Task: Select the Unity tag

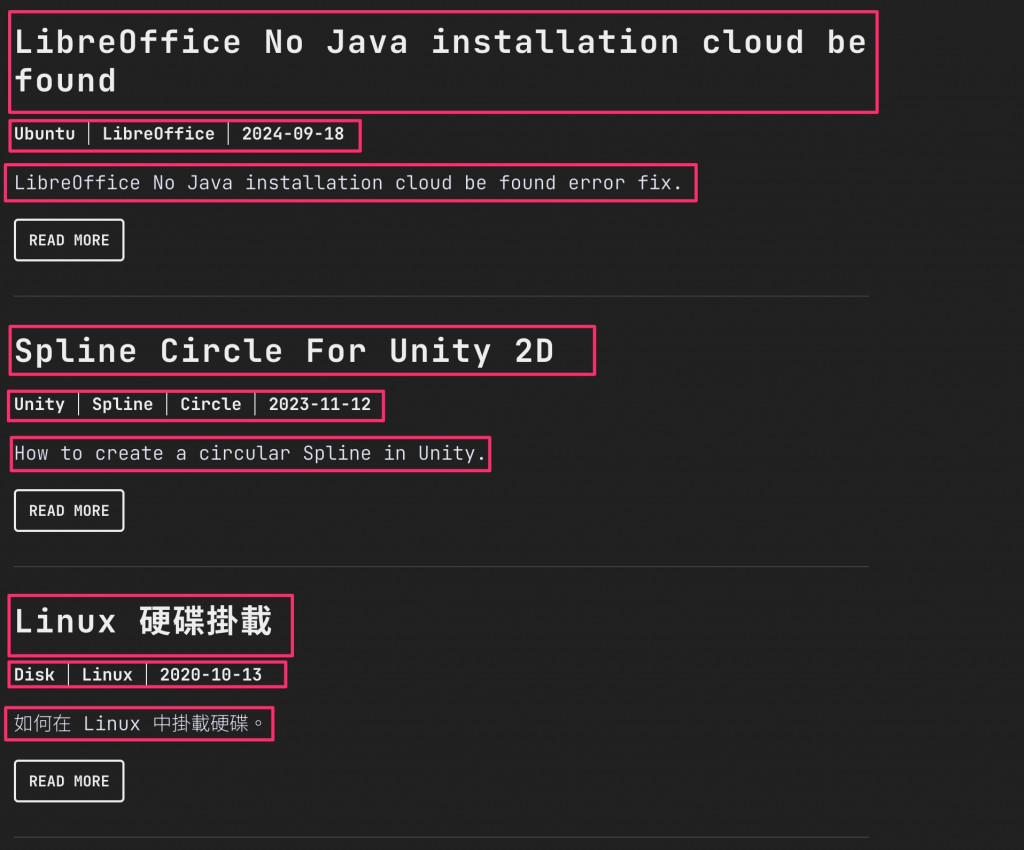Action: pos(40,404)
